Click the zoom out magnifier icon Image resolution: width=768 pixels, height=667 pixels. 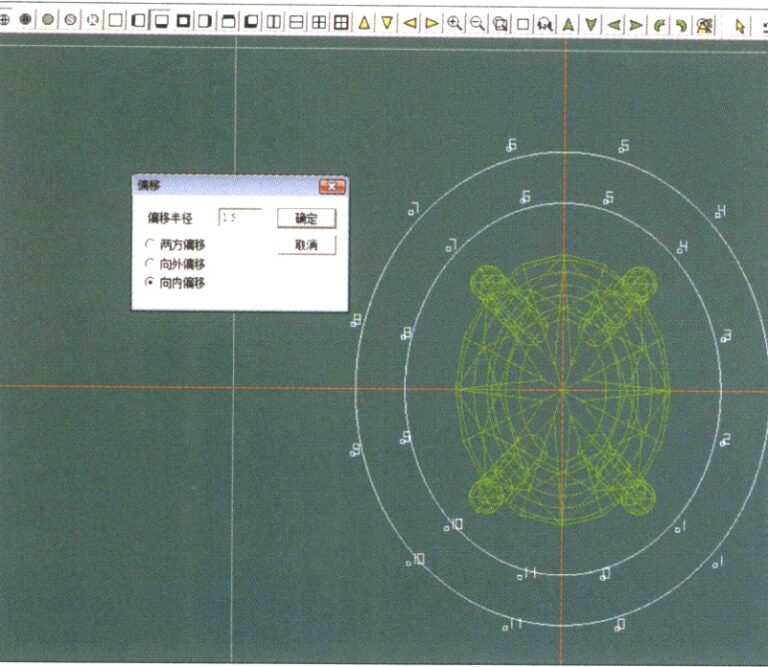[477, 23]
